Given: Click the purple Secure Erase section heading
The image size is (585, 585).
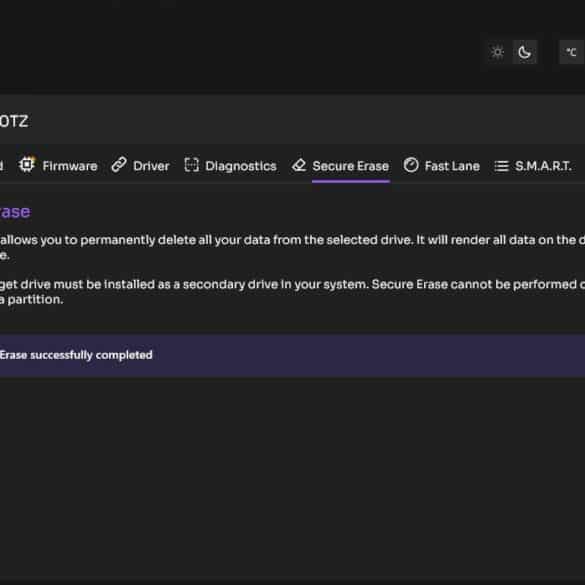Looking at the screenshot, I should pos(15,212).
